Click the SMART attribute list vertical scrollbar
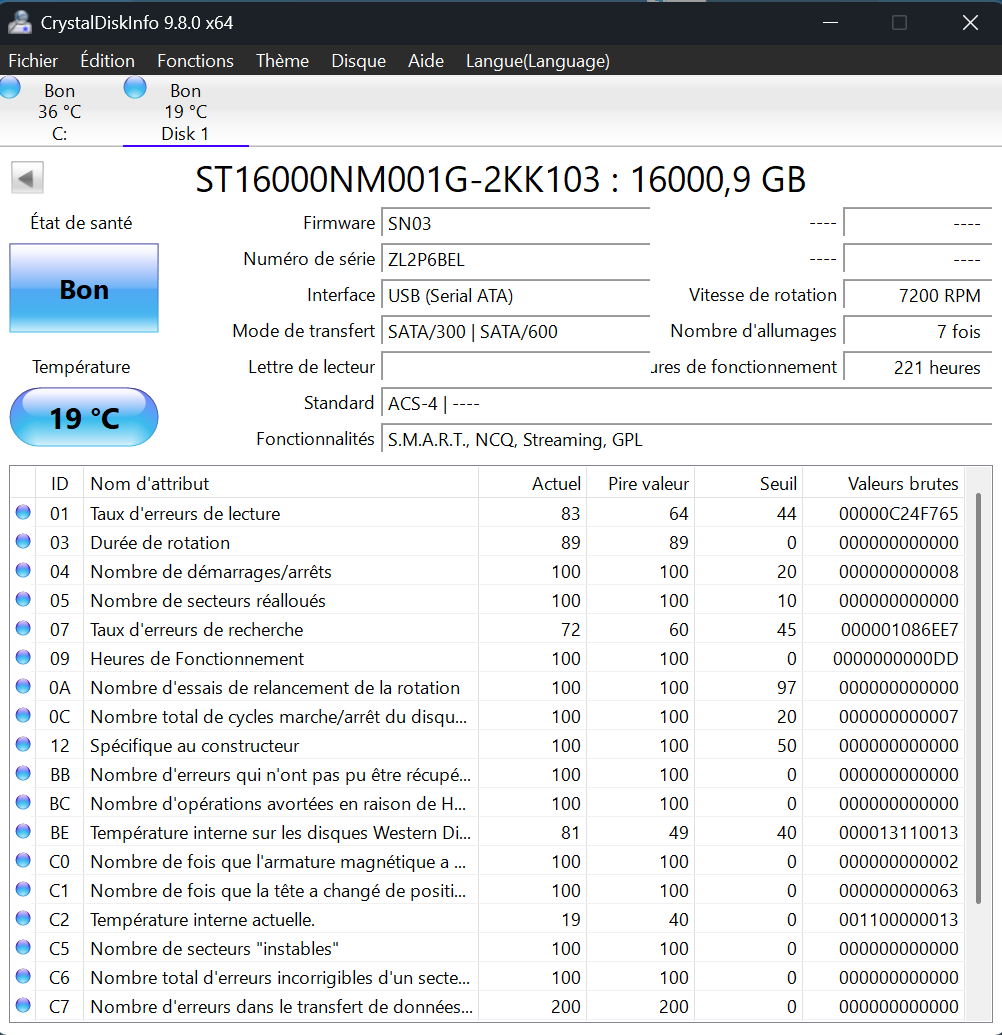1002x1035 pixels. (x=978, y=698)
